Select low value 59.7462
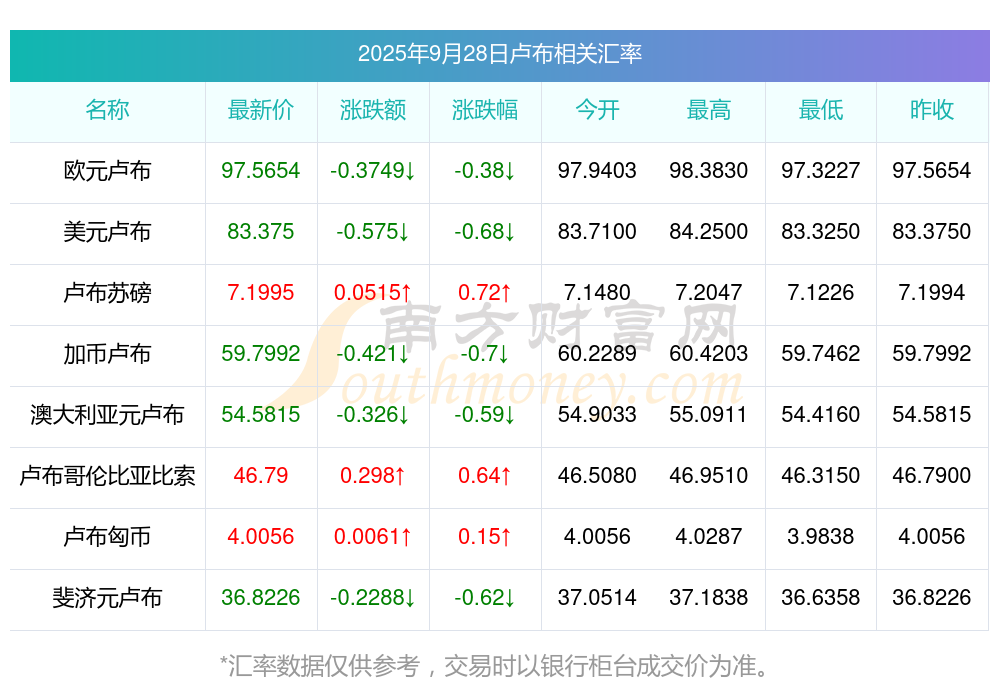The width and height of the screenshot is (1000, 697). tap(821, 353)
